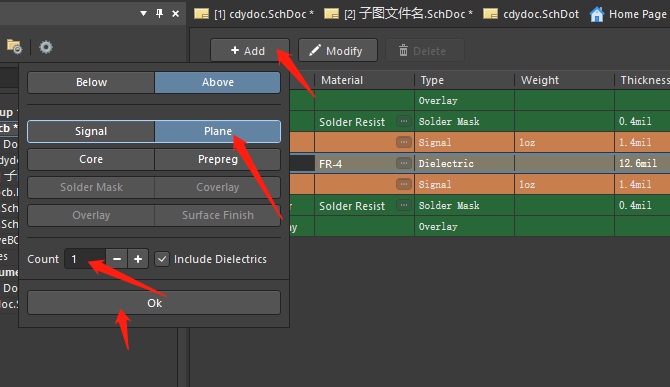Select the second Signal 1.4mil thickness cell
Viewport: 670px width, 387px height.
click(642, 184)
